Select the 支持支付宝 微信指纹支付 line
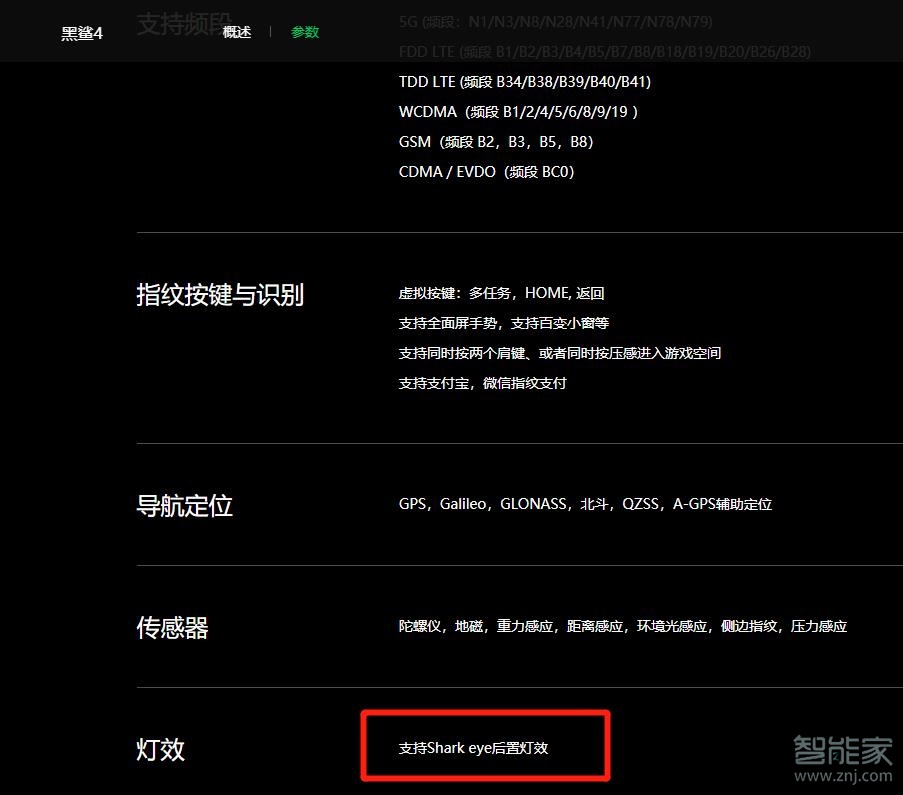This screenshot has height=795, width=903. [483, 383]
